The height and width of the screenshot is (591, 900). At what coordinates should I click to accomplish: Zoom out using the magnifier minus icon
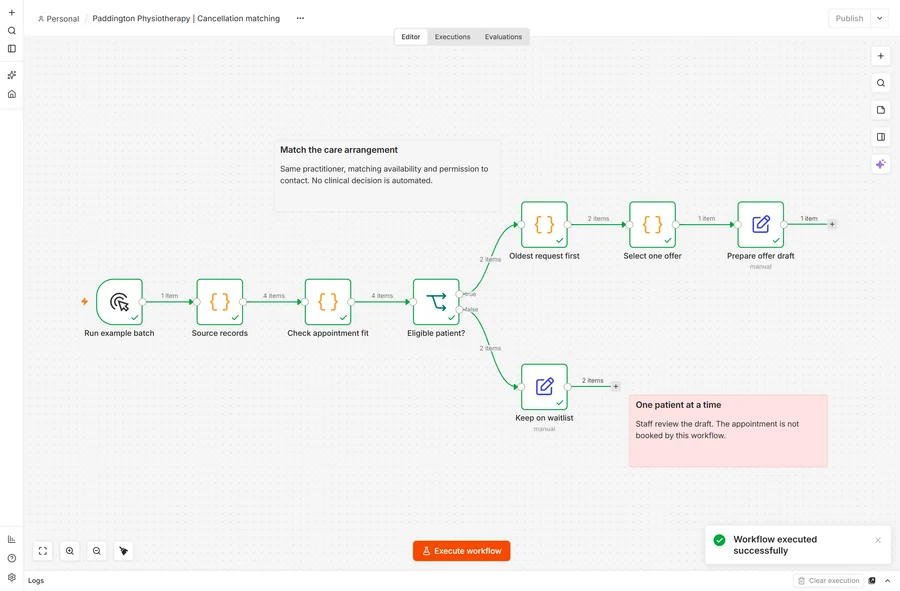[x=97, y=551]
